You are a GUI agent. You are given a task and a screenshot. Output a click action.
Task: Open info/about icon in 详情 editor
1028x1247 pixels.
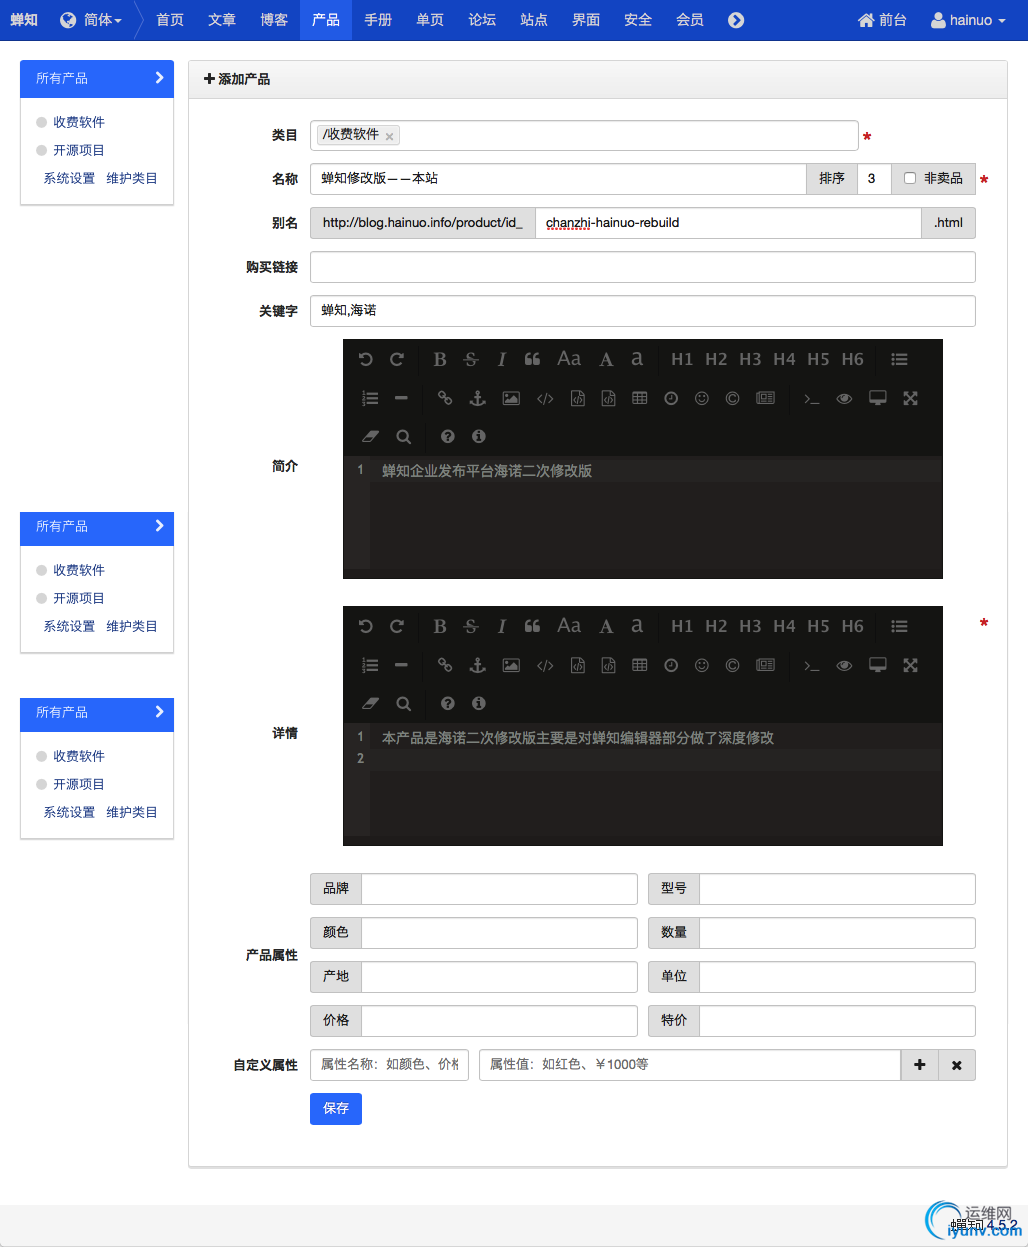[479, 703]
